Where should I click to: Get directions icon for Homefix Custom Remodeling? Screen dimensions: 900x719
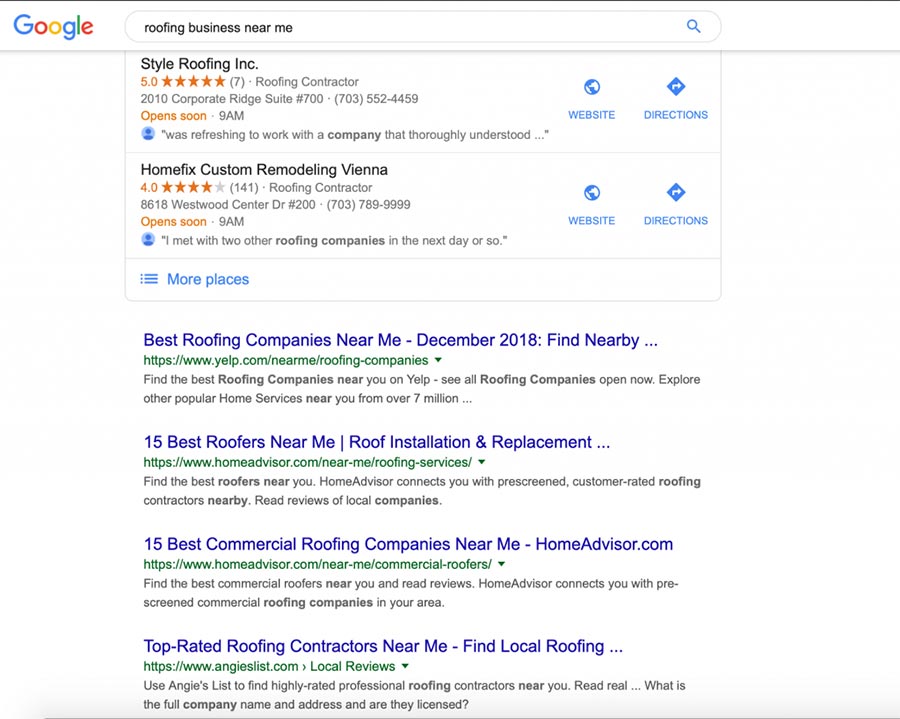(x=676, y=192)
